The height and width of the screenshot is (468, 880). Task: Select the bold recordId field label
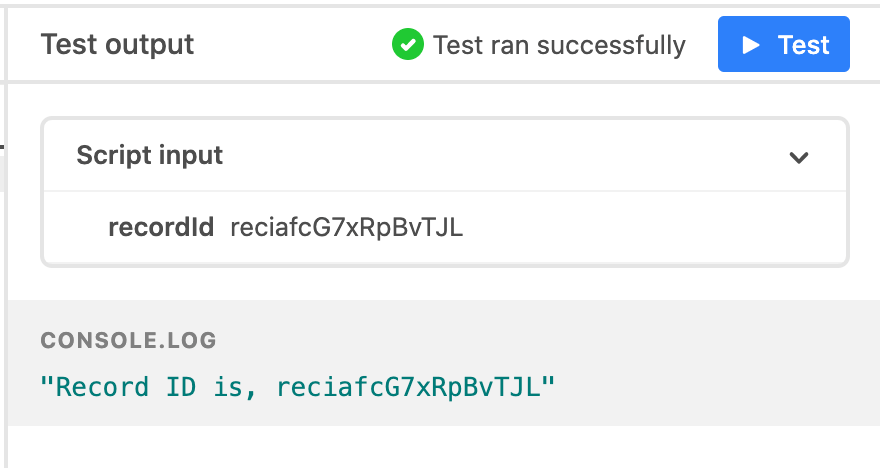161,227
